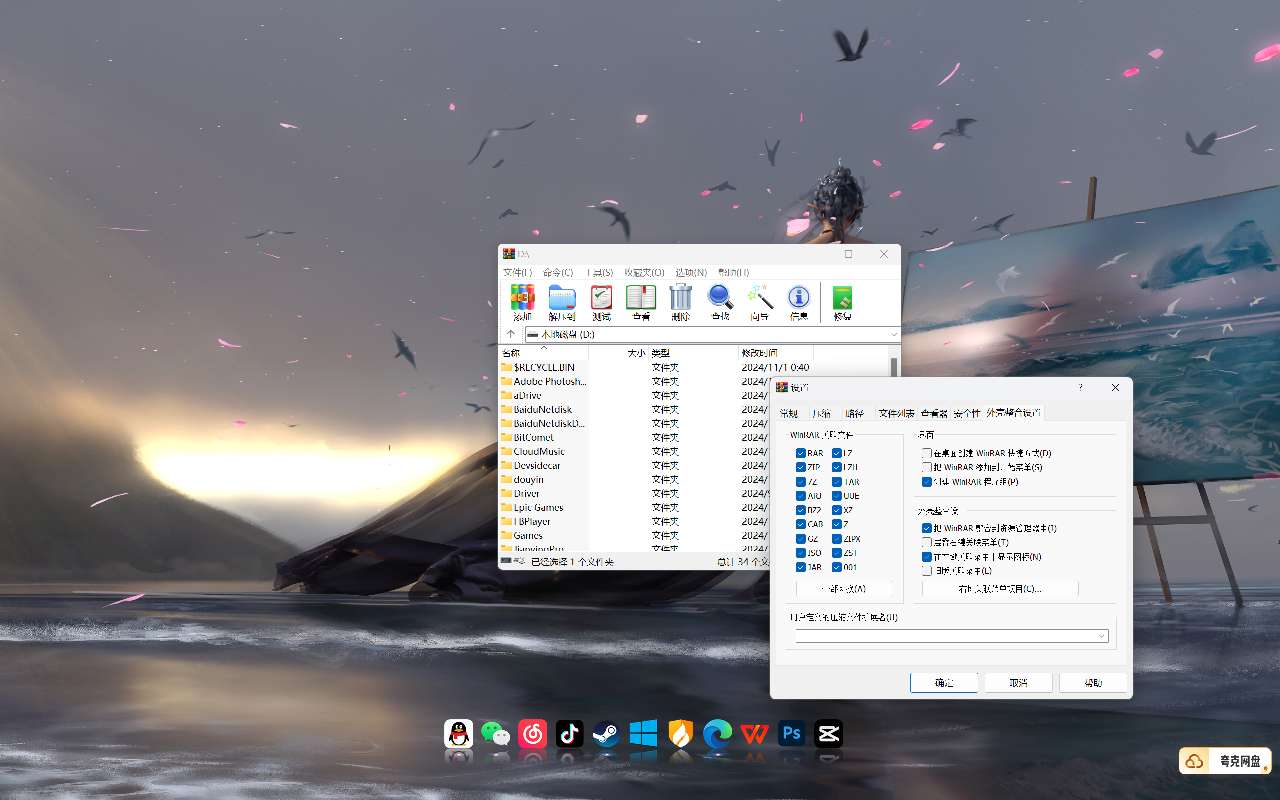
Task: Open the Commands (命令) menu
Action: 558,272
